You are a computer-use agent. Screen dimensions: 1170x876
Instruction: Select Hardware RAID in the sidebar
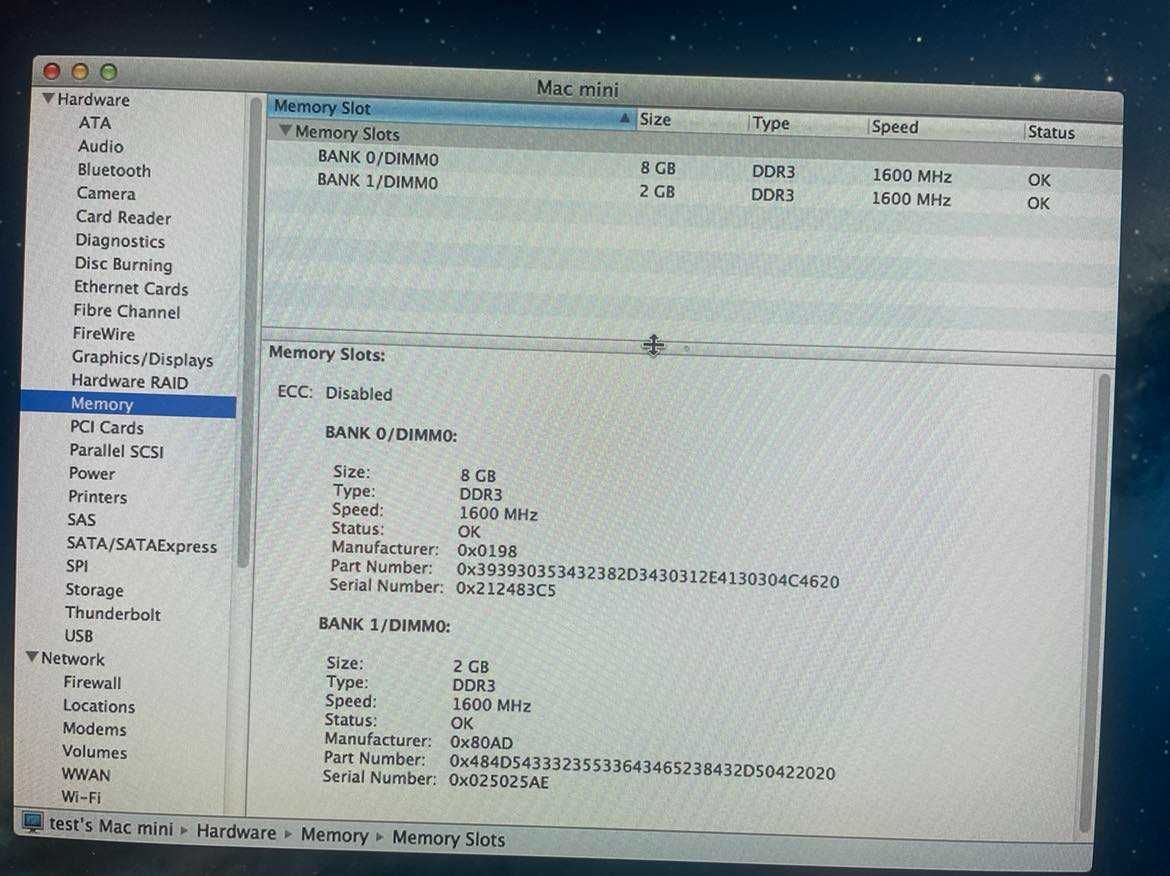point(130,381)
